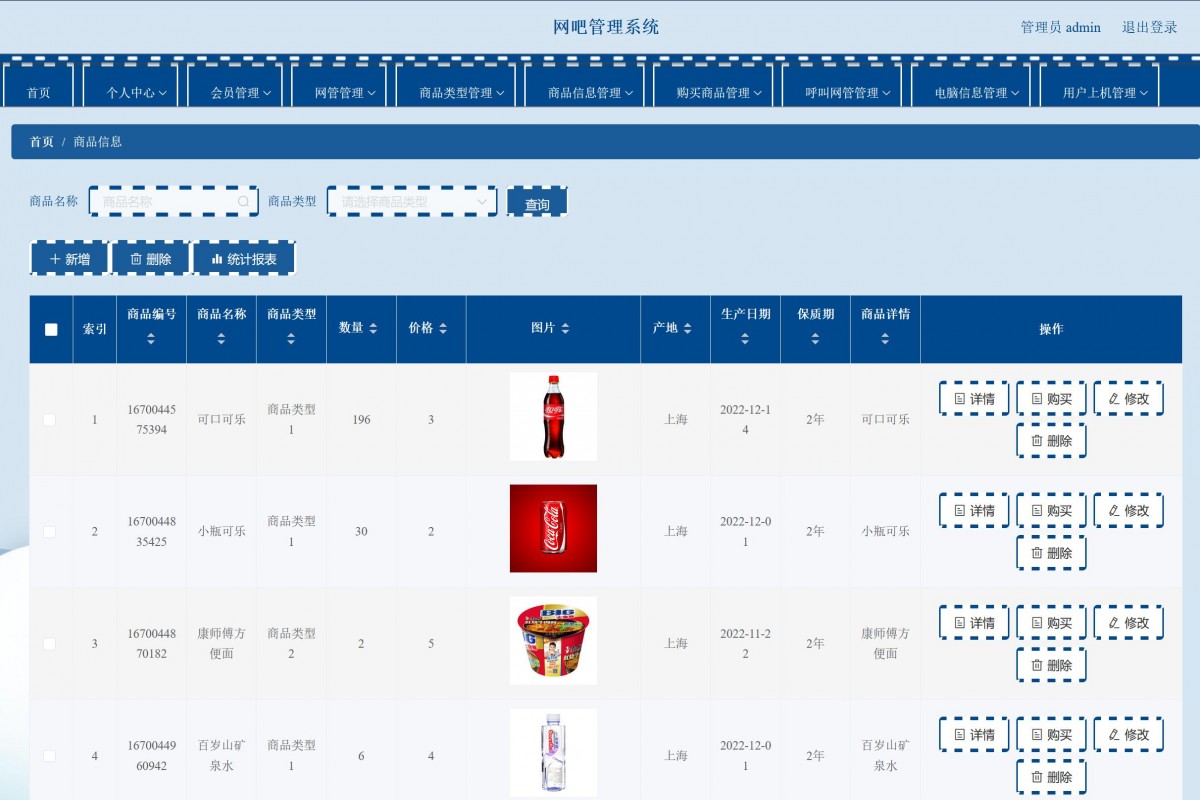This screenshot has height=800, width=1200.
Task: Click the 购买 icon for 小瓶可乐
Action: (1037, 510)
